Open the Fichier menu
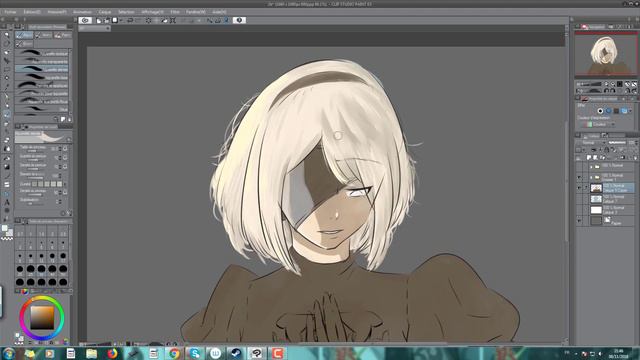 [x=10, y=12]
